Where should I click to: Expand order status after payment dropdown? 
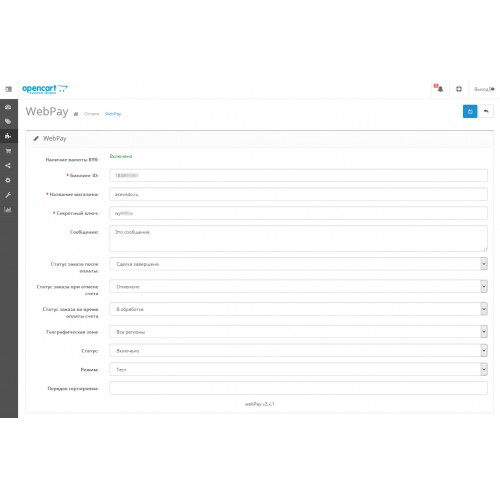[298, 264]
